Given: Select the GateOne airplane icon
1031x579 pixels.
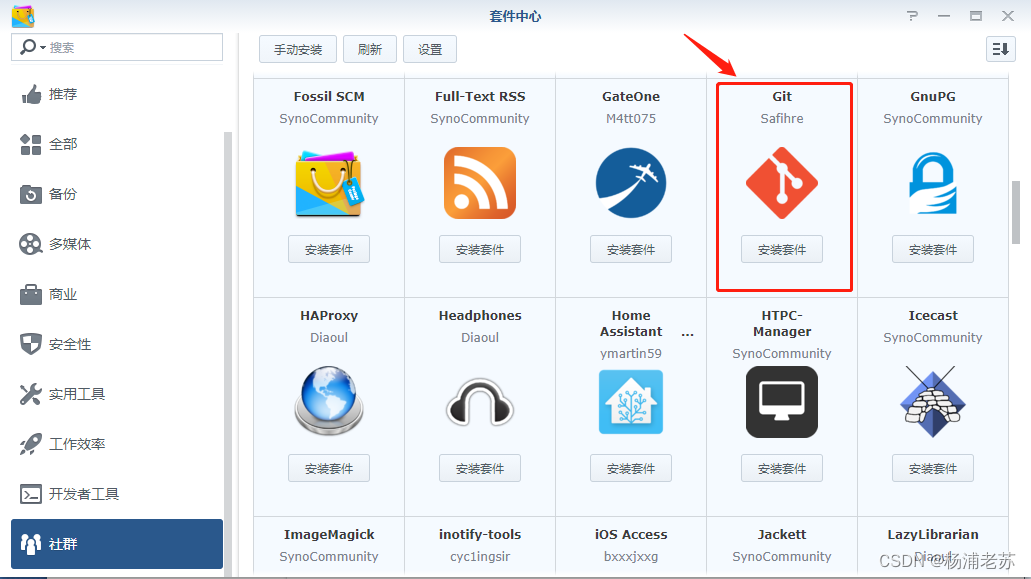Looking at the screenshot, I should 631,183.
